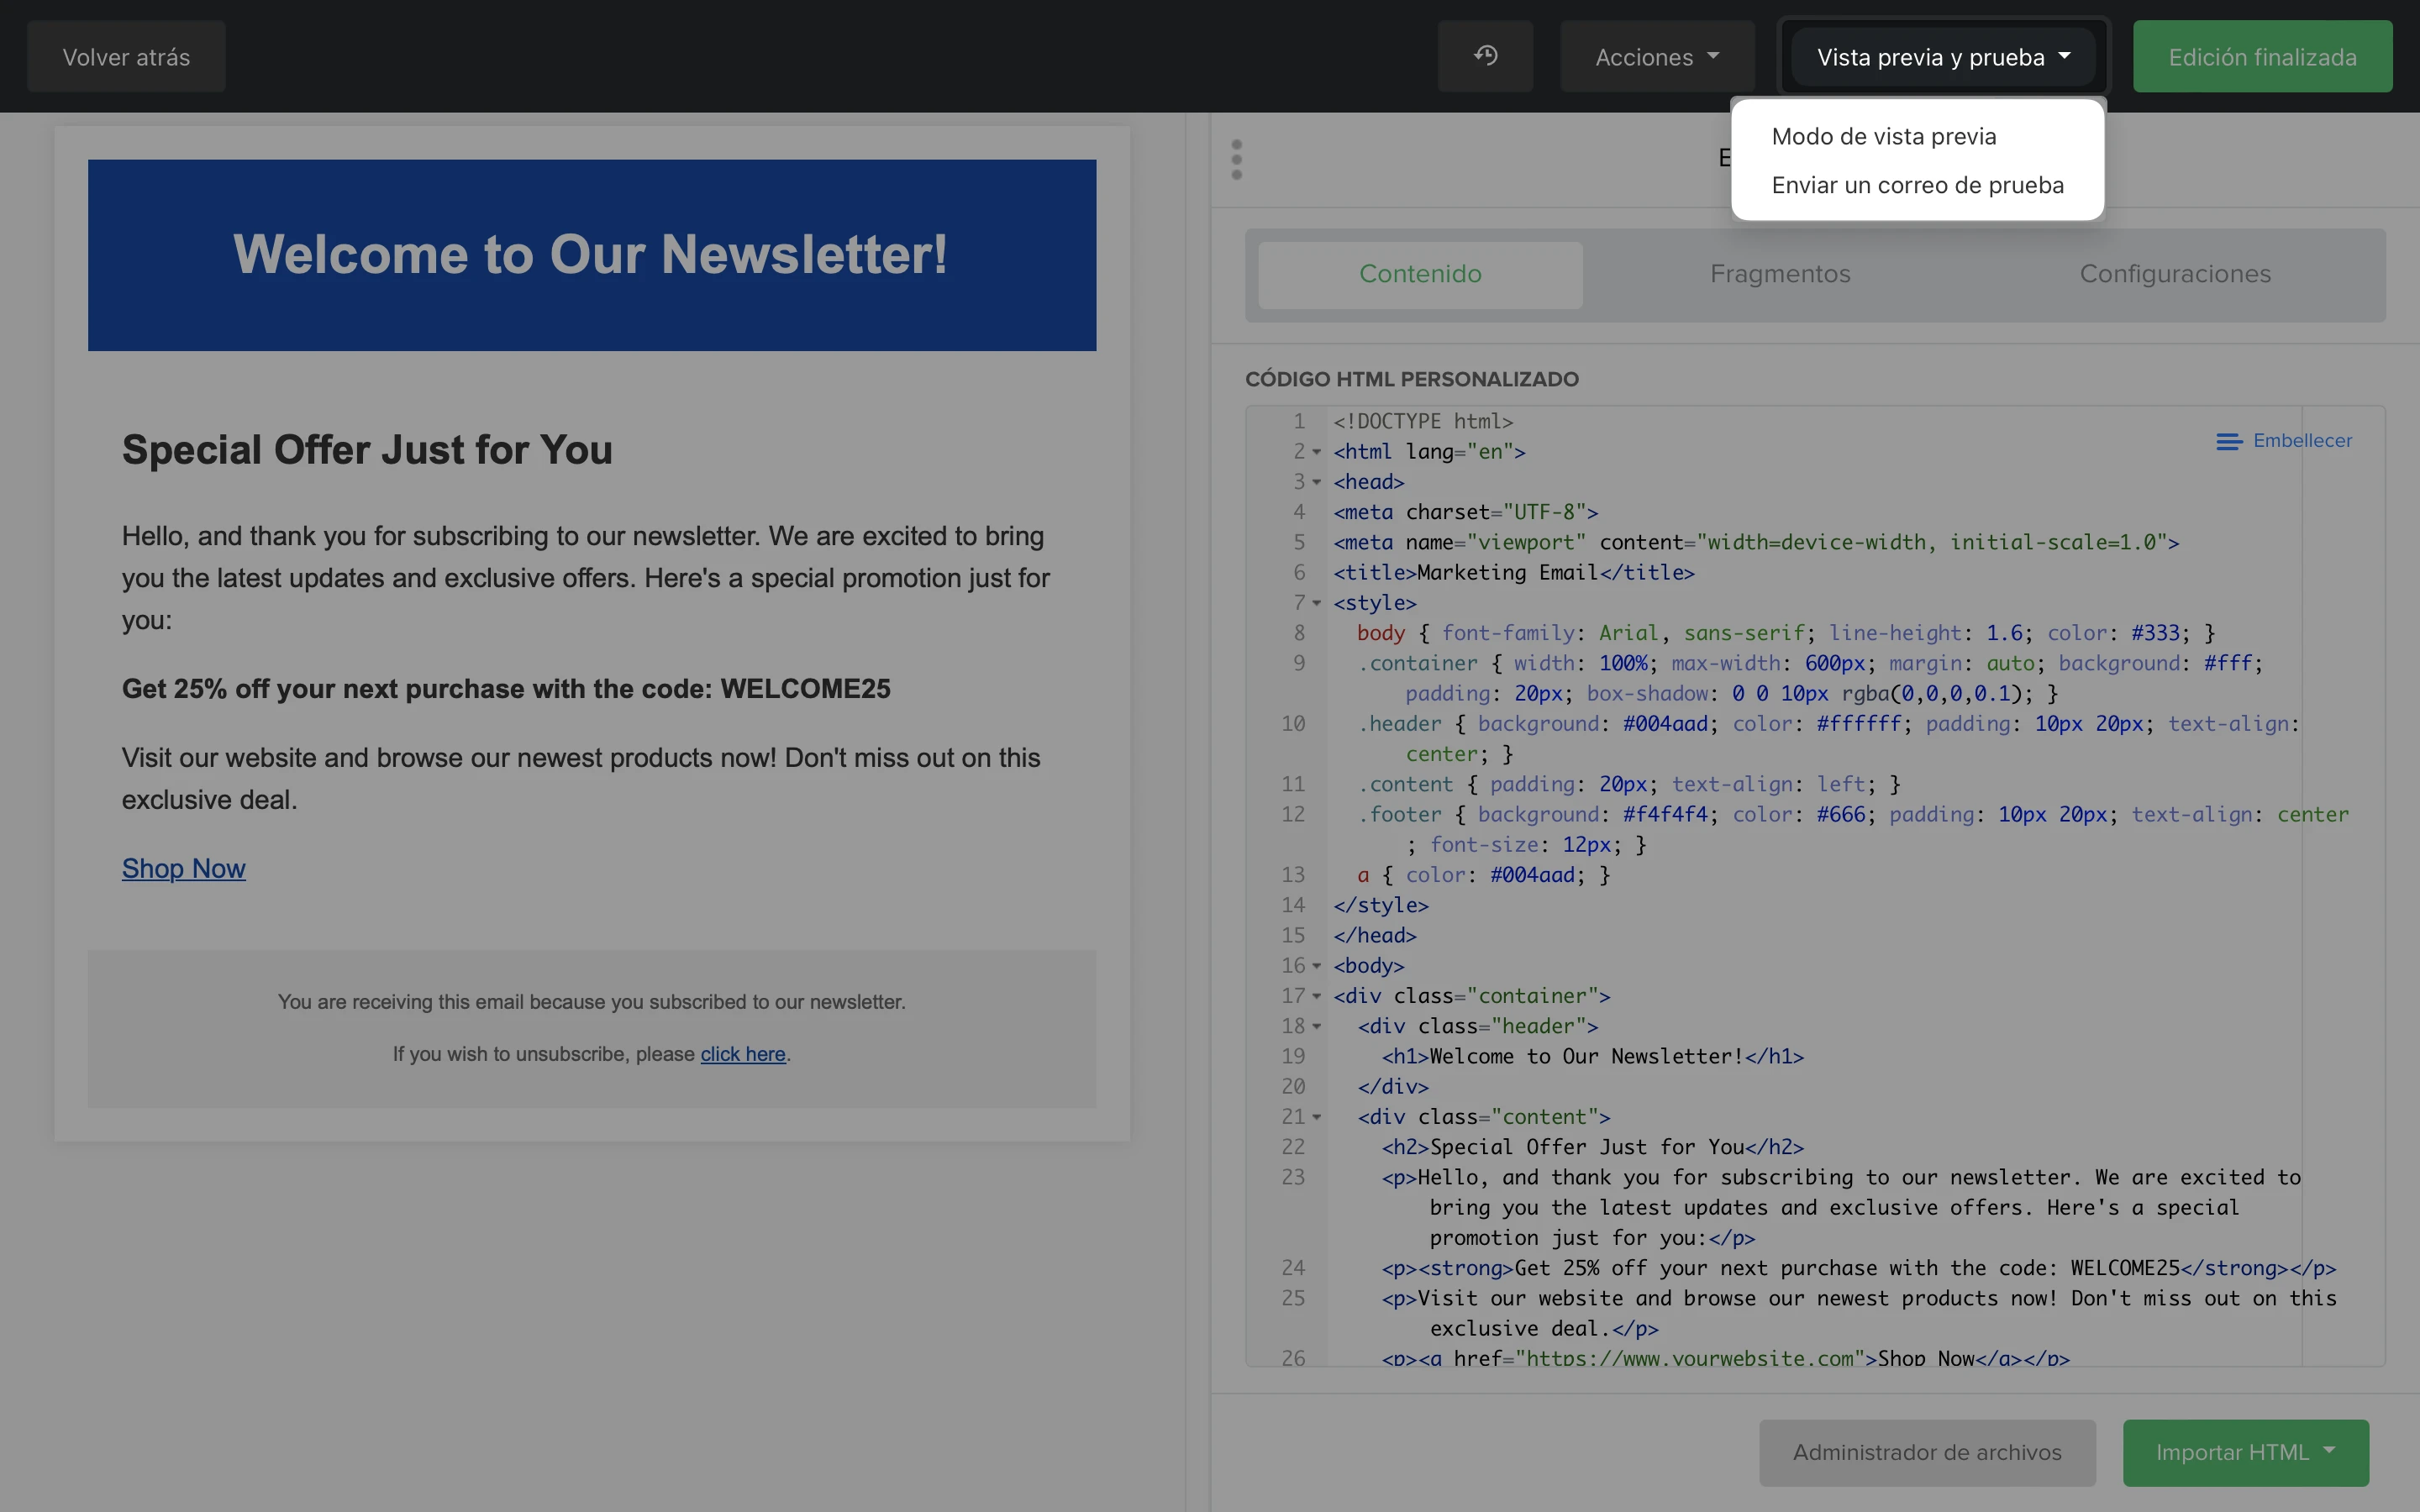Choose Enviar un correo de prueba
Viewport: 2420px width, 1512px height.
coord(1917,185)
